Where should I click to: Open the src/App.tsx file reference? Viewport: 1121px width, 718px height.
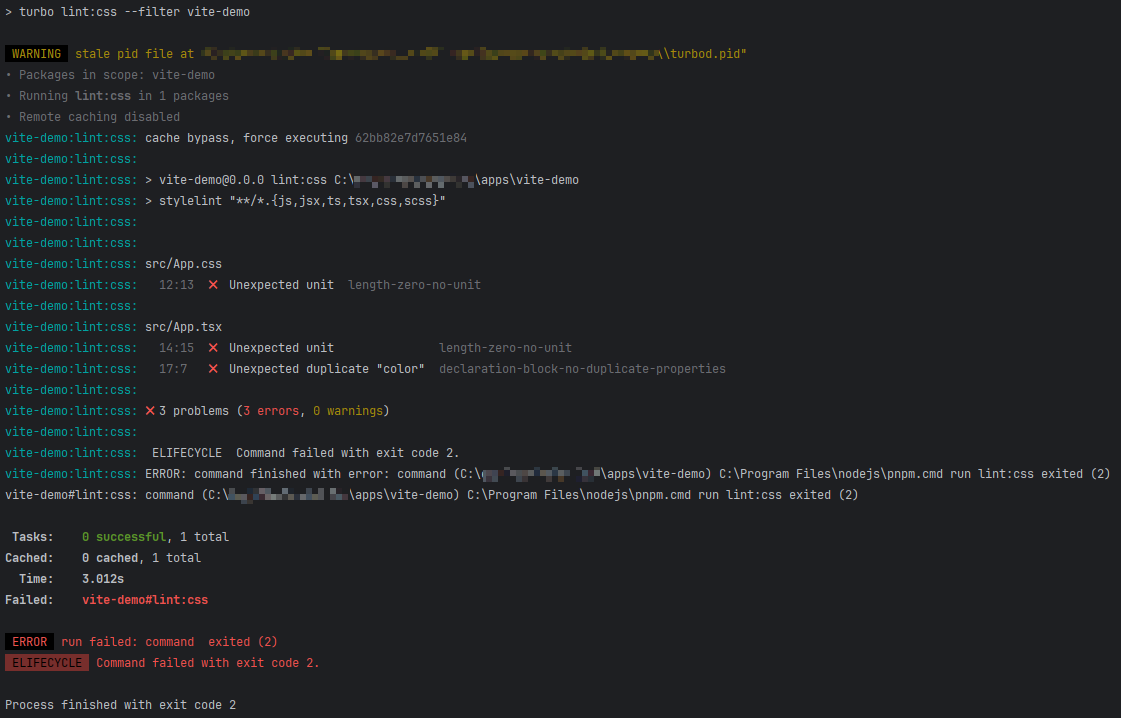184,327
